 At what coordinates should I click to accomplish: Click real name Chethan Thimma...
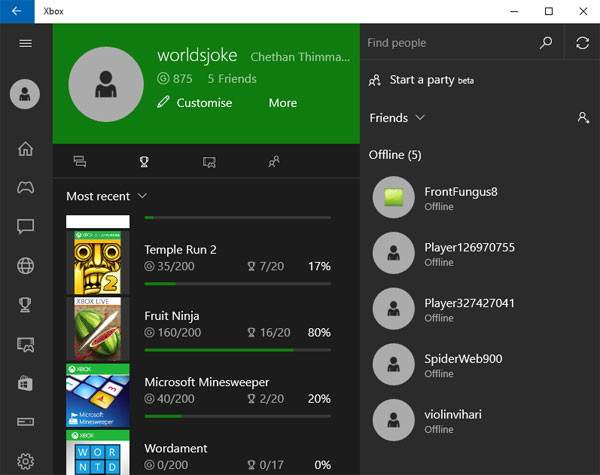point(300,57)
